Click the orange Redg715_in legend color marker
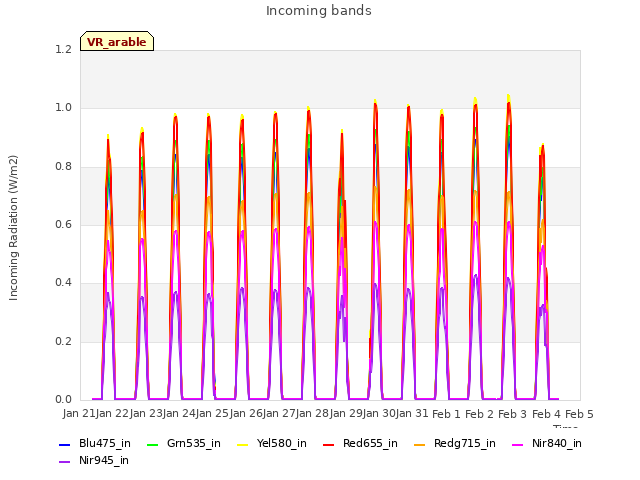This screenshot has width=640, height=480. point(420,444)
